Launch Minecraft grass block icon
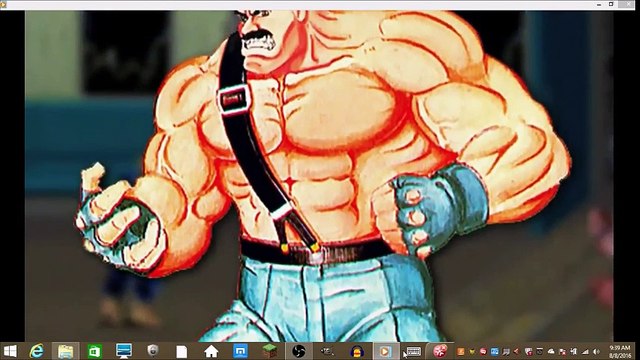Image resolution: width=640 pixels, height=360 pixels. [269, 351]
